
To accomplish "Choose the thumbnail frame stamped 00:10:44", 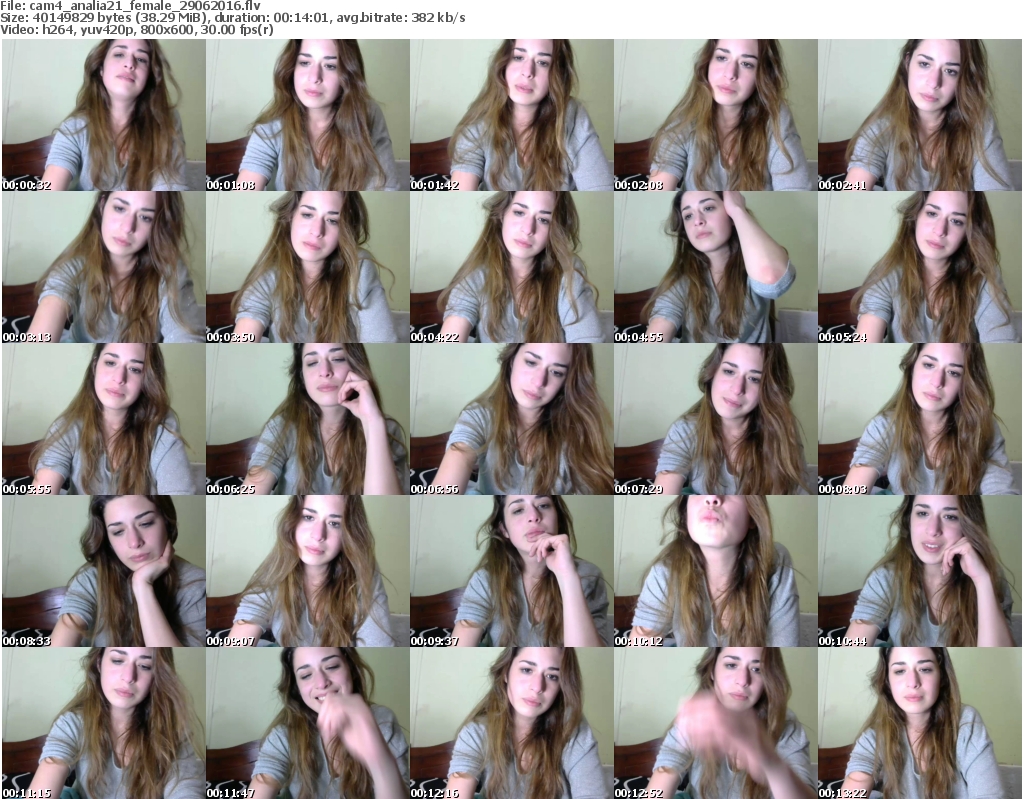I will pyautogui.click(x=920, y=571).
